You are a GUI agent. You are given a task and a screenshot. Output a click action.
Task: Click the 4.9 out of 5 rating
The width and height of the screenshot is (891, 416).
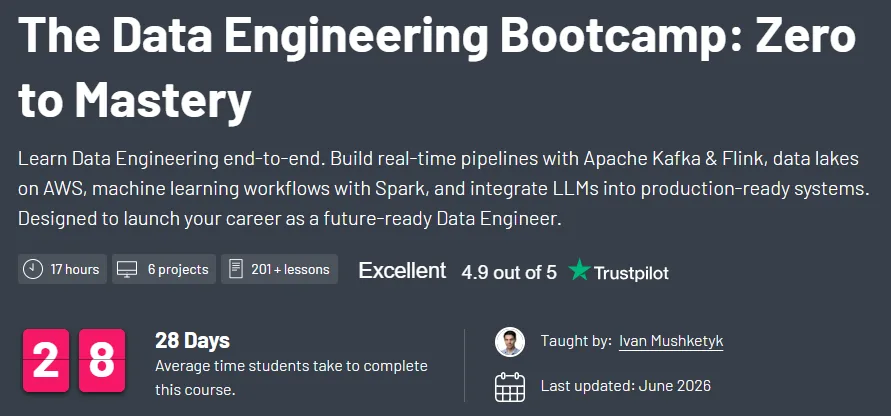pyautogui.click(x=509, y=272)
